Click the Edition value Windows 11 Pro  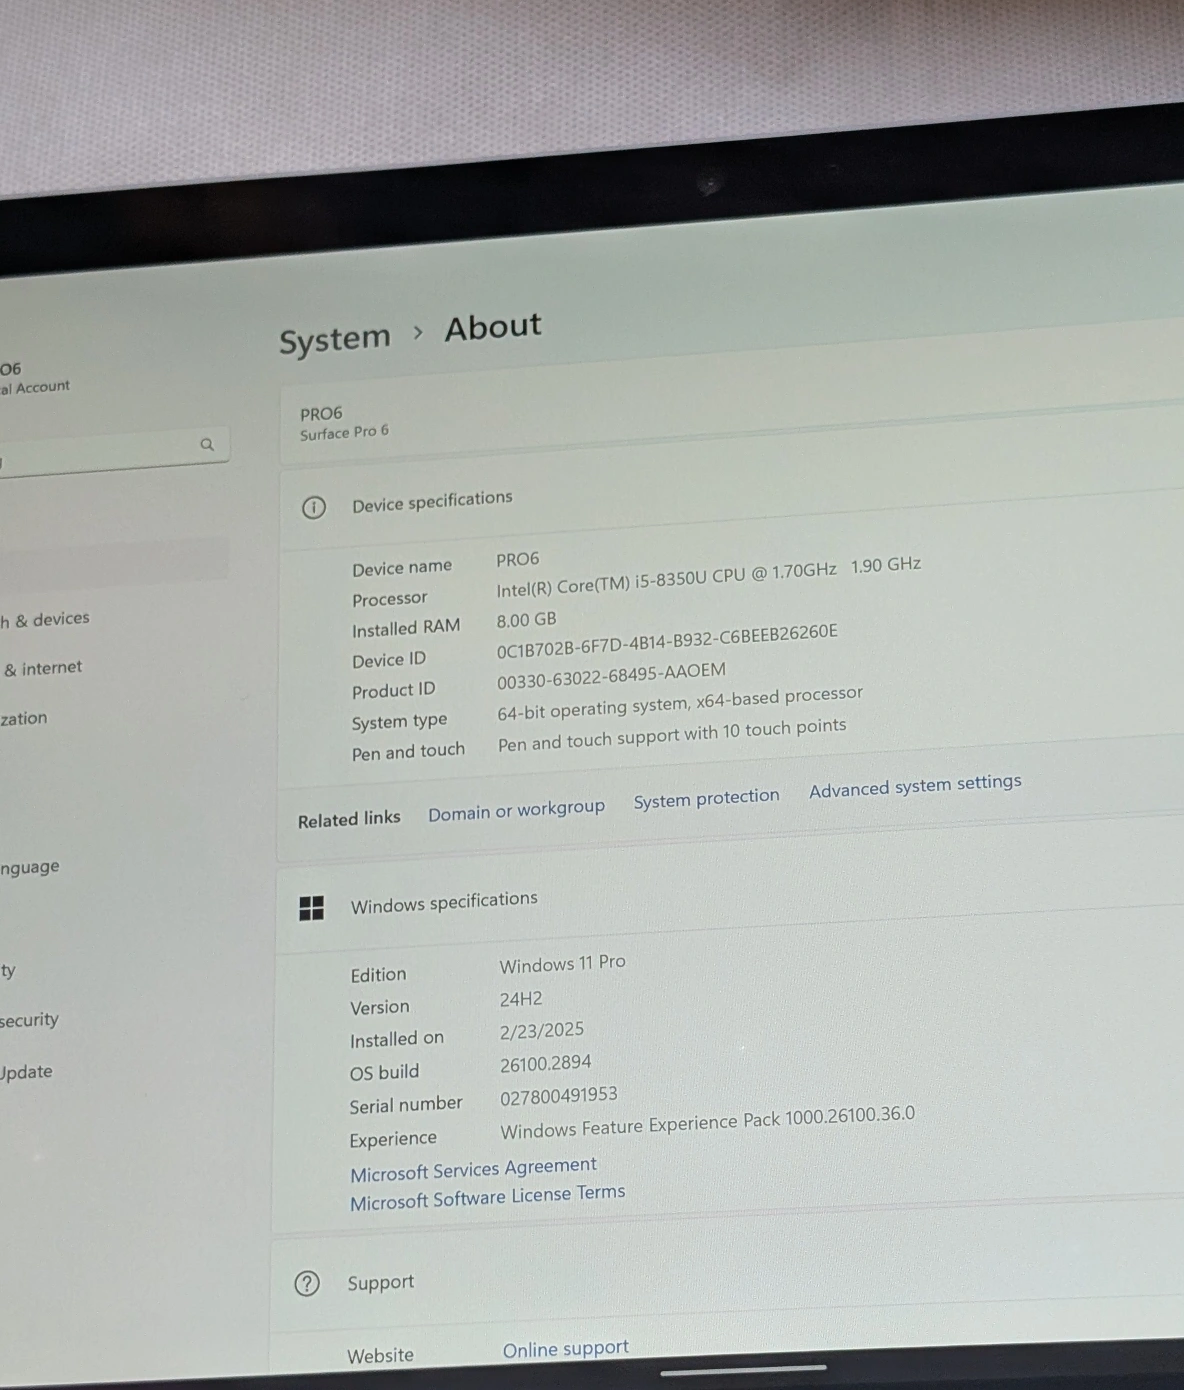(562, 964)
